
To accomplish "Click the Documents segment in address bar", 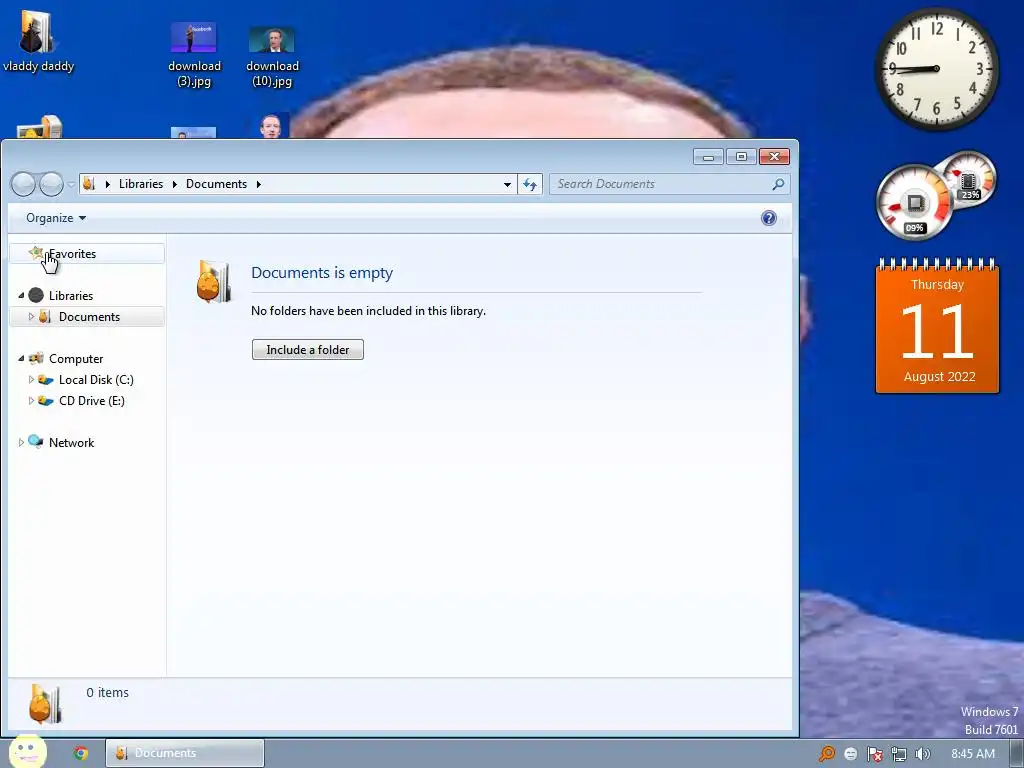I will tap(216, 184).
